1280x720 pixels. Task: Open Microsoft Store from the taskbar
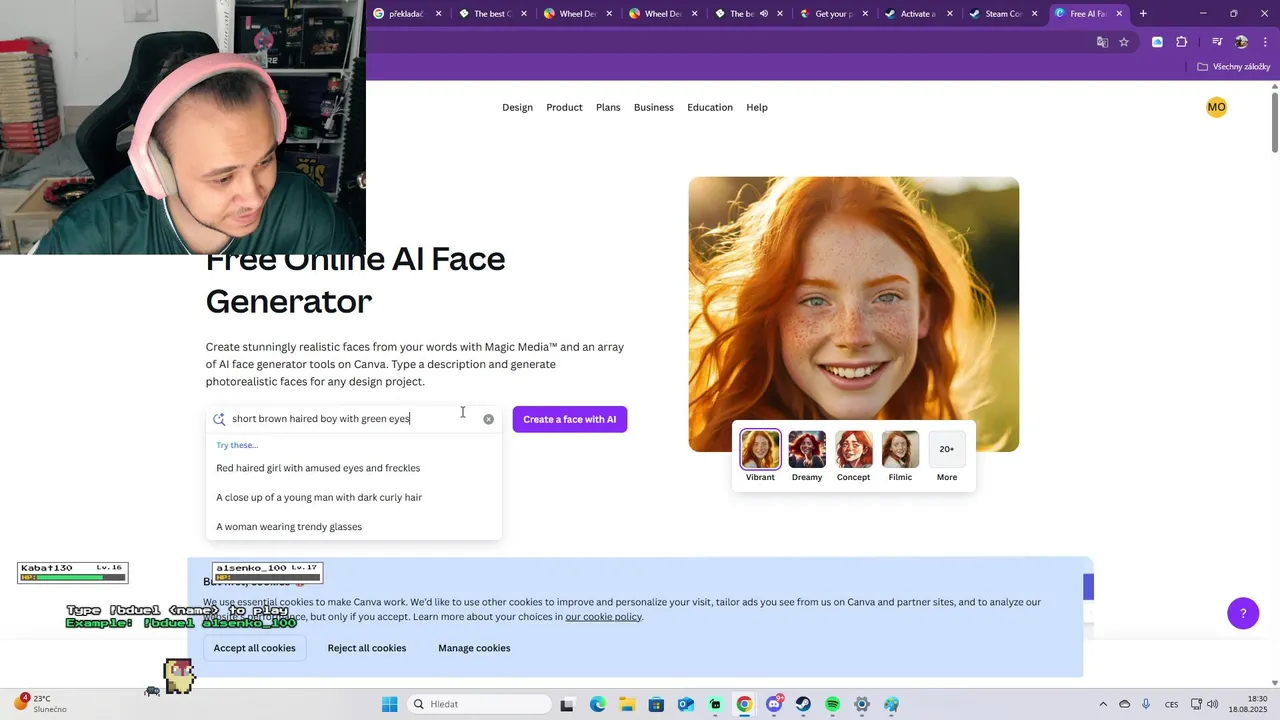click(x=656, y=704)
